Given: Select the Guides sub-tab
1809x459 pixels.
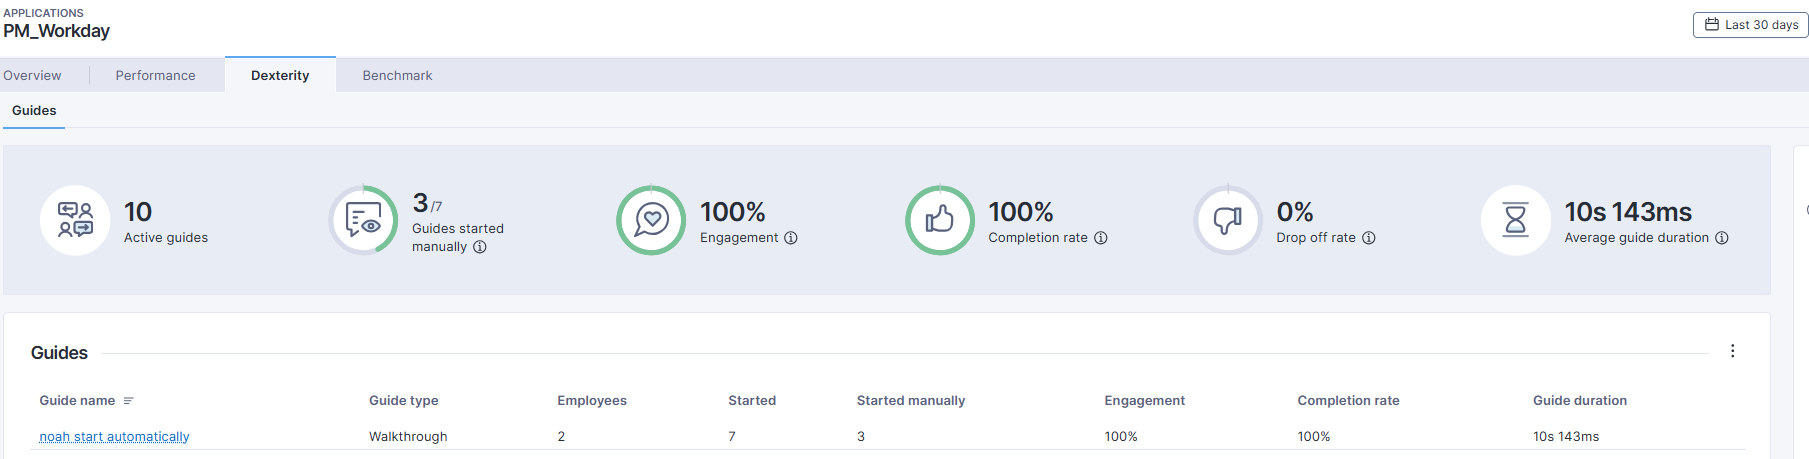Looking at the screenshot, I should (34, 111).
